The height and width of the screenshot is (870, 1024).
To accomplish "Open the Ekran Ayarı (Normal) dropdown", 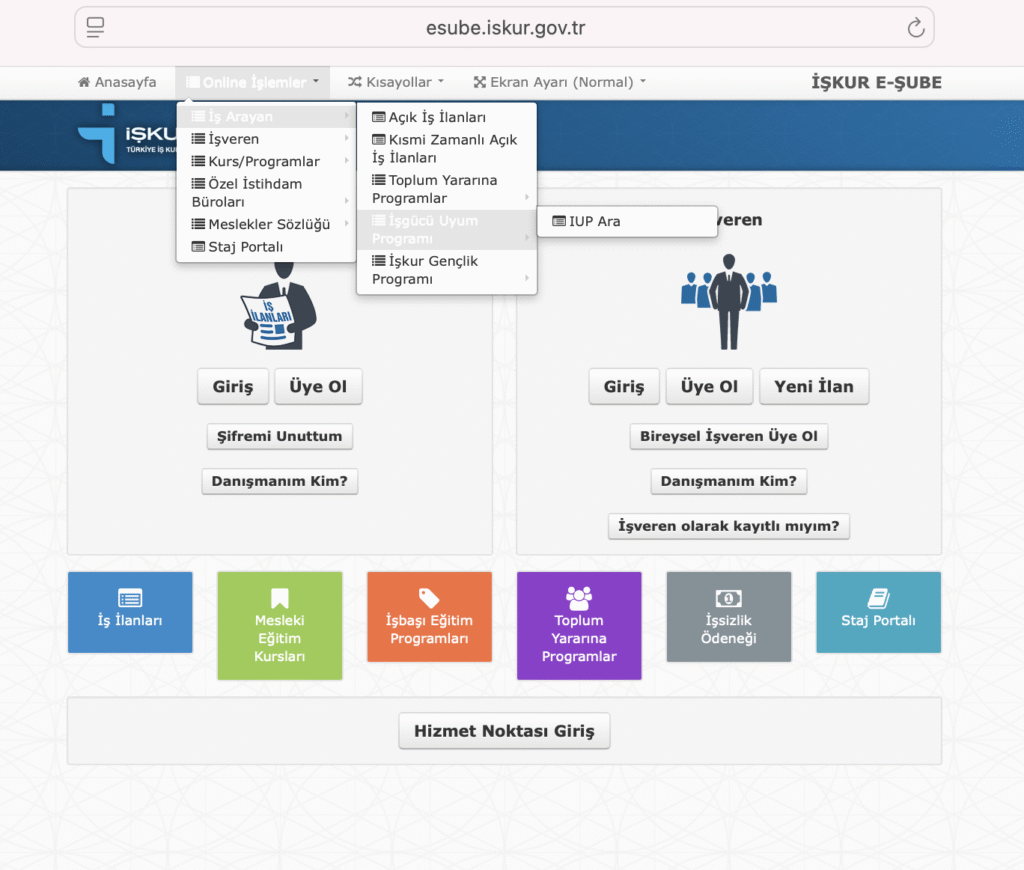I will (560, 82).
